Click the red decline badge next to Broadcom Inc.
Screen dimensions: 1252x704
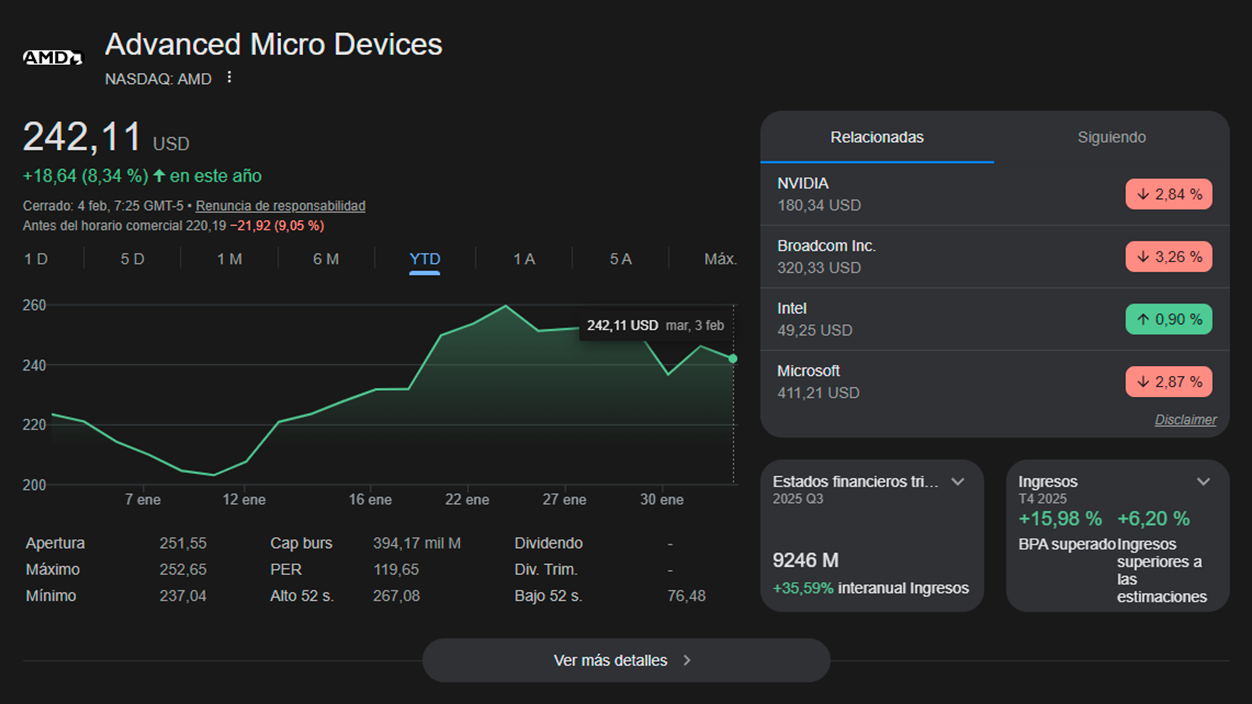click(x=1168, y=256)
